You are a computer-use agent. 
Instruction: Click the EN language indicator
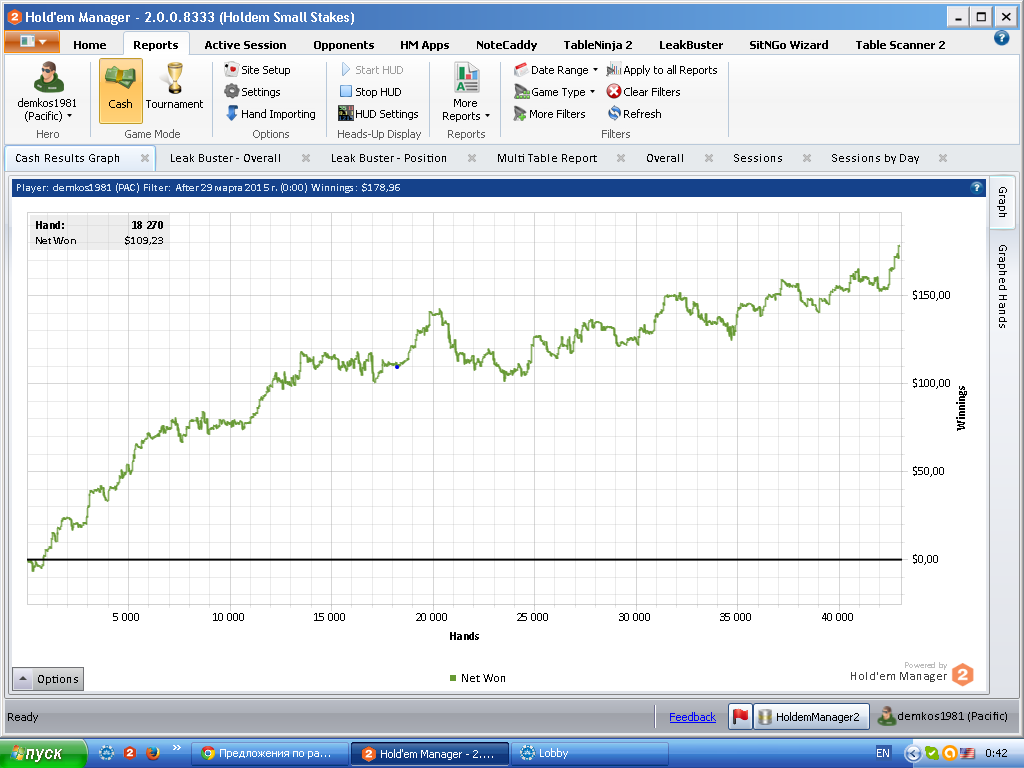coord(882,754)
